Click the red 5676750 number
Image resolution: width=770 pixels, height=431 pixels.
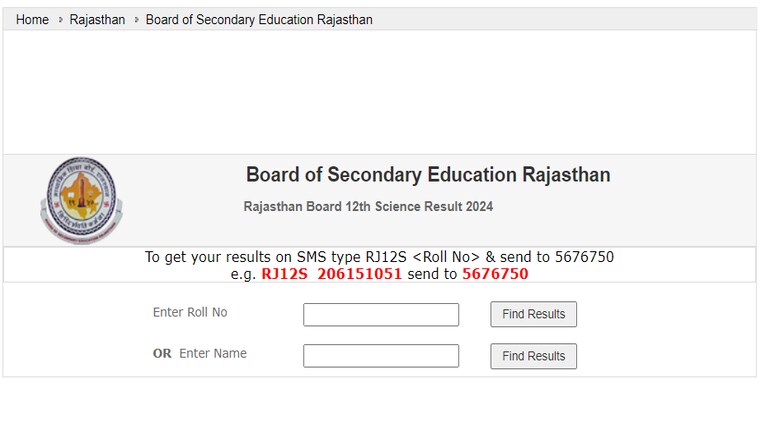click(x=495, y=274)
